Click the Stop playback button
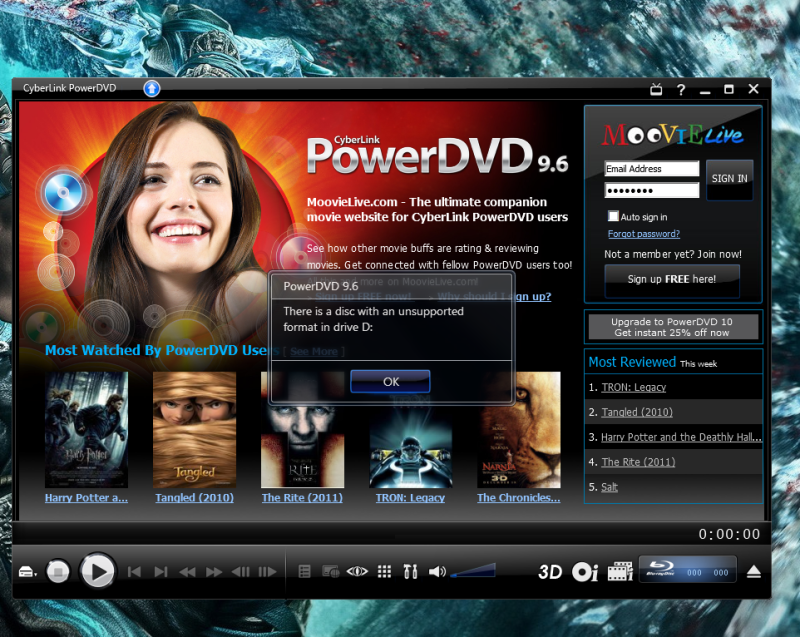Image resolution: width=800 pixels, height=637 pixels. click(x=58, y=571)
